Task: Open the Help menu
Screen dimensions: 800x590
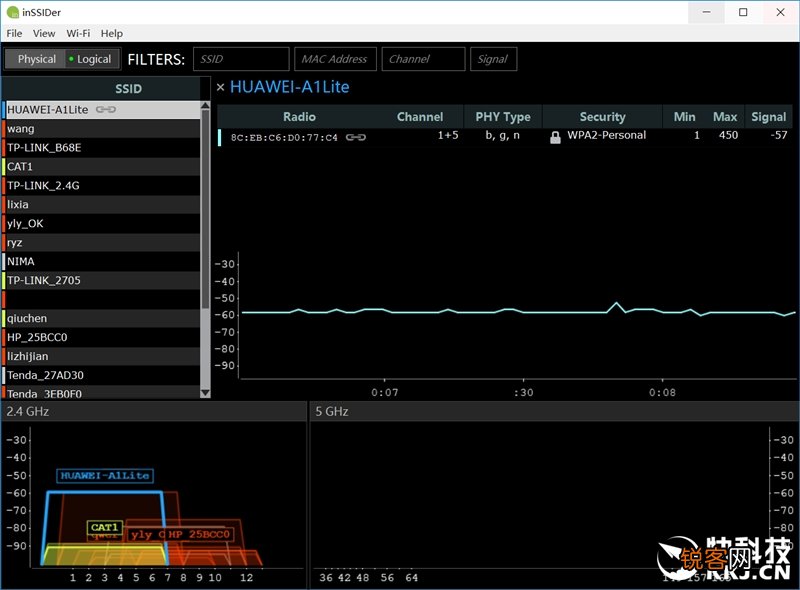Action: pyautogui.click(x=112, y=33)
